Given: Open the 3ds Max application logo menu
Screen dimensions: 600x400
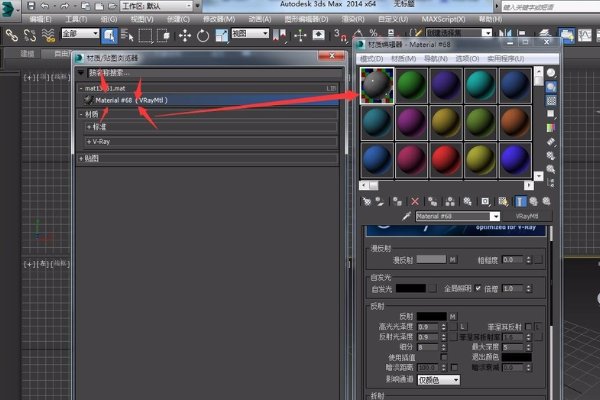Looking at the screenshot, I should 9,8.
